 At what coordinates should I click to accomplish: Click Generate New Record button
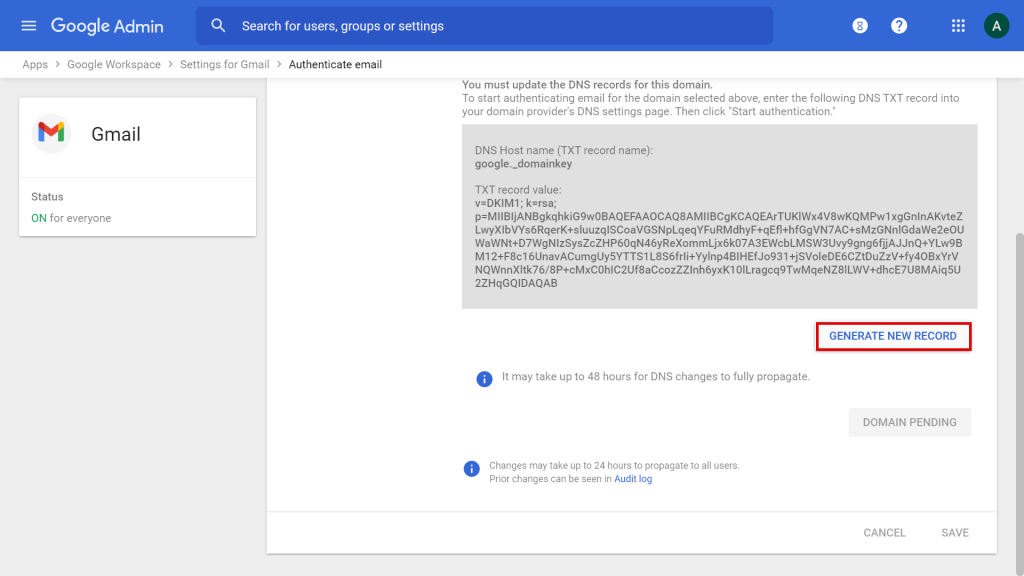(x=893, y=336)
